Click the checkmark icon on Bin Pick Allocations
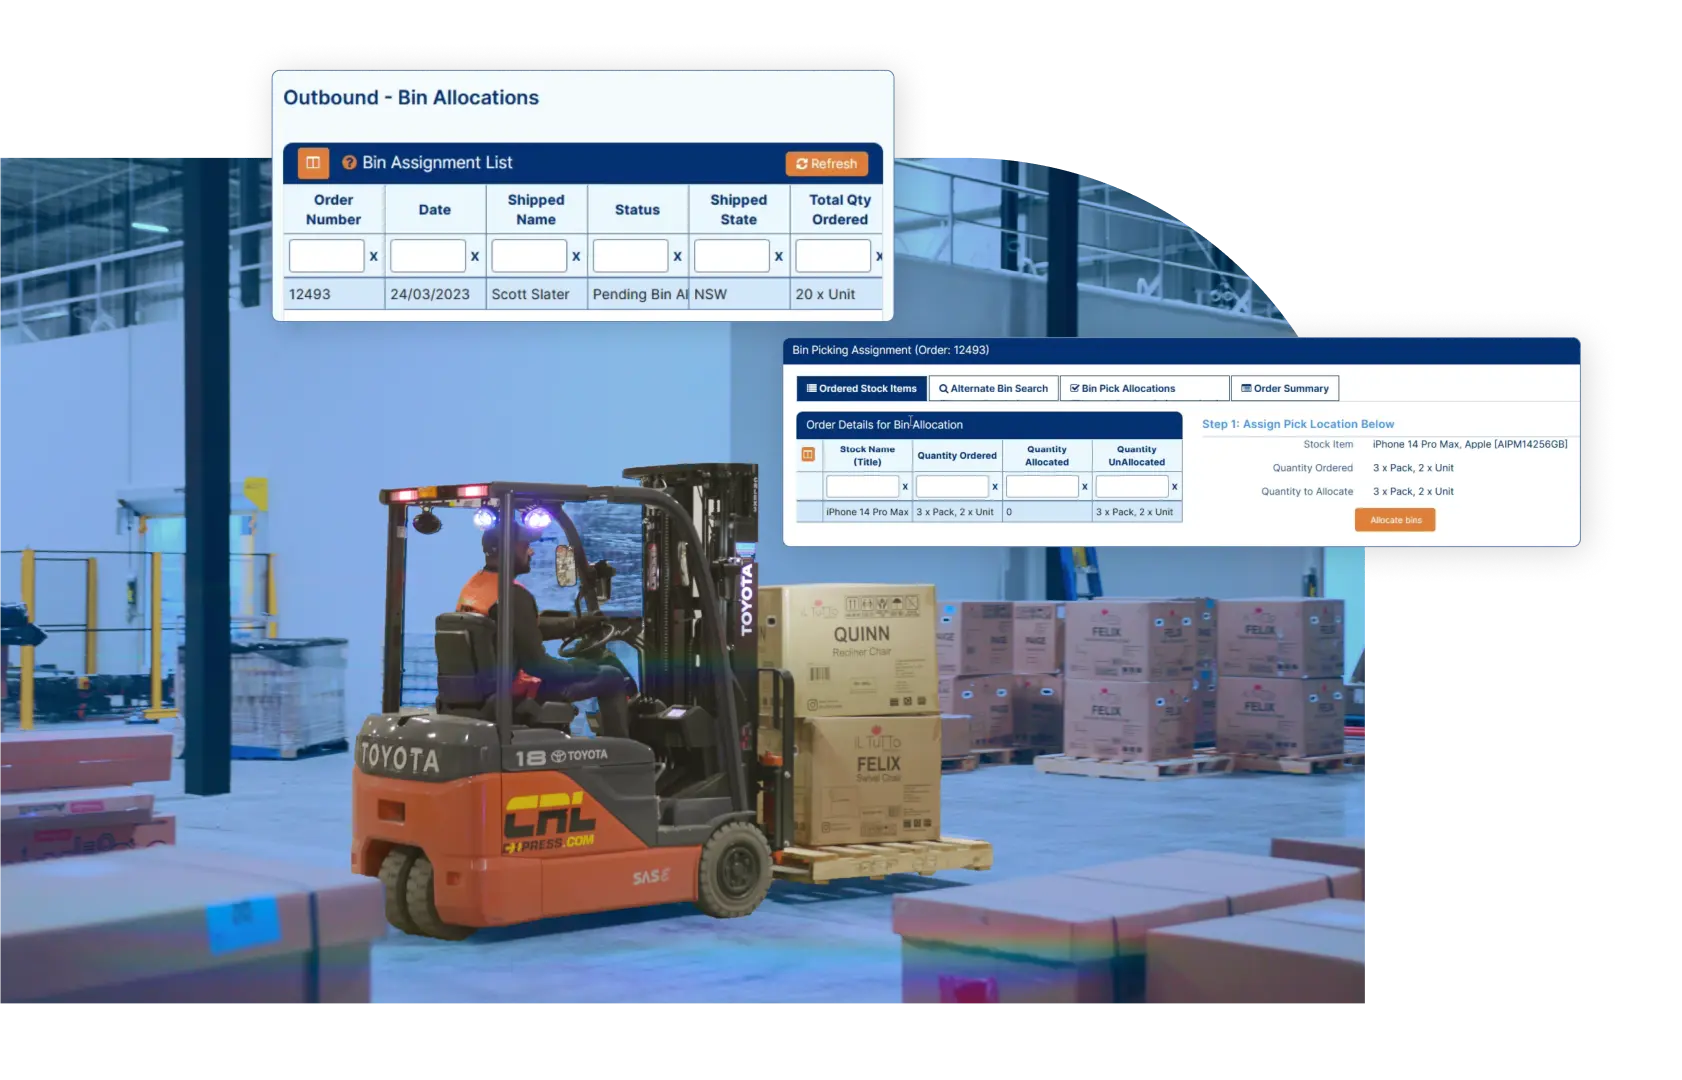 click(1073, 388)
